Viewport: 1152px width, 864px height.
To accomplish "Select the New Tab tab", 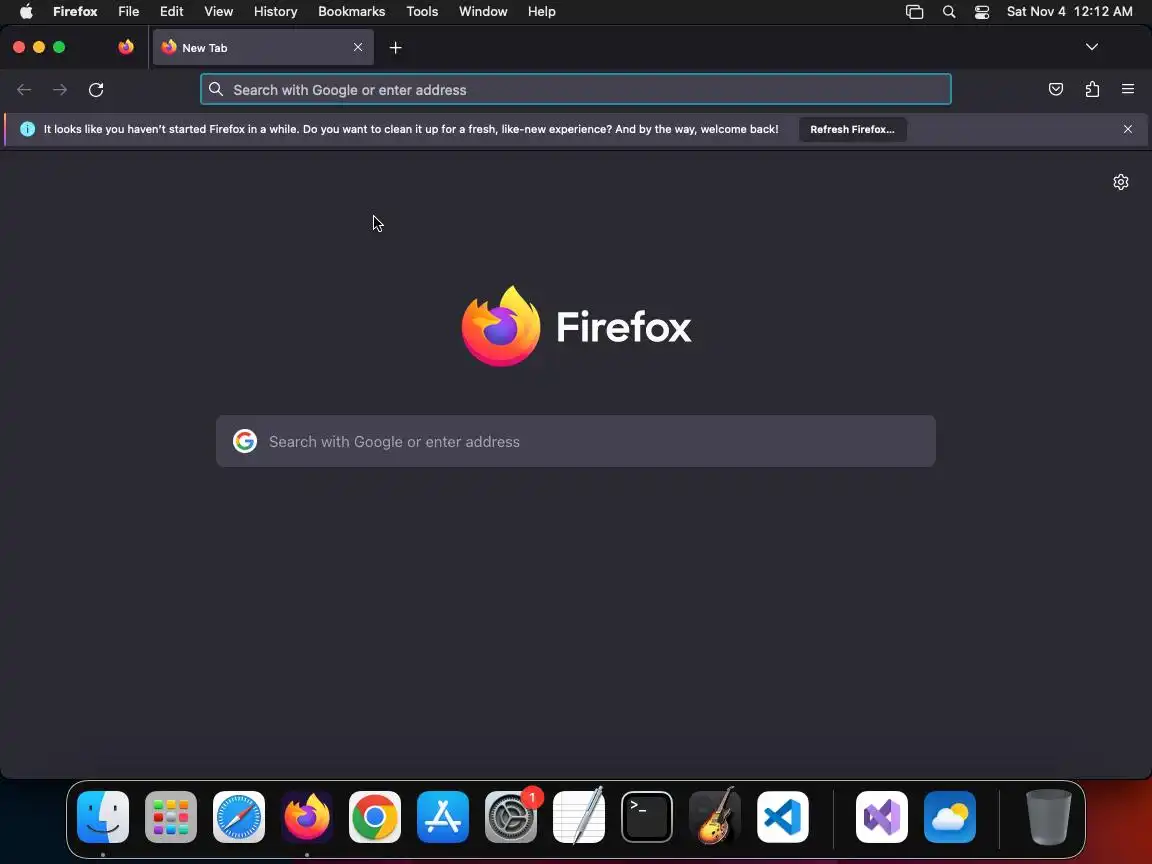I will pyautogui.click(x=263, y=47).
